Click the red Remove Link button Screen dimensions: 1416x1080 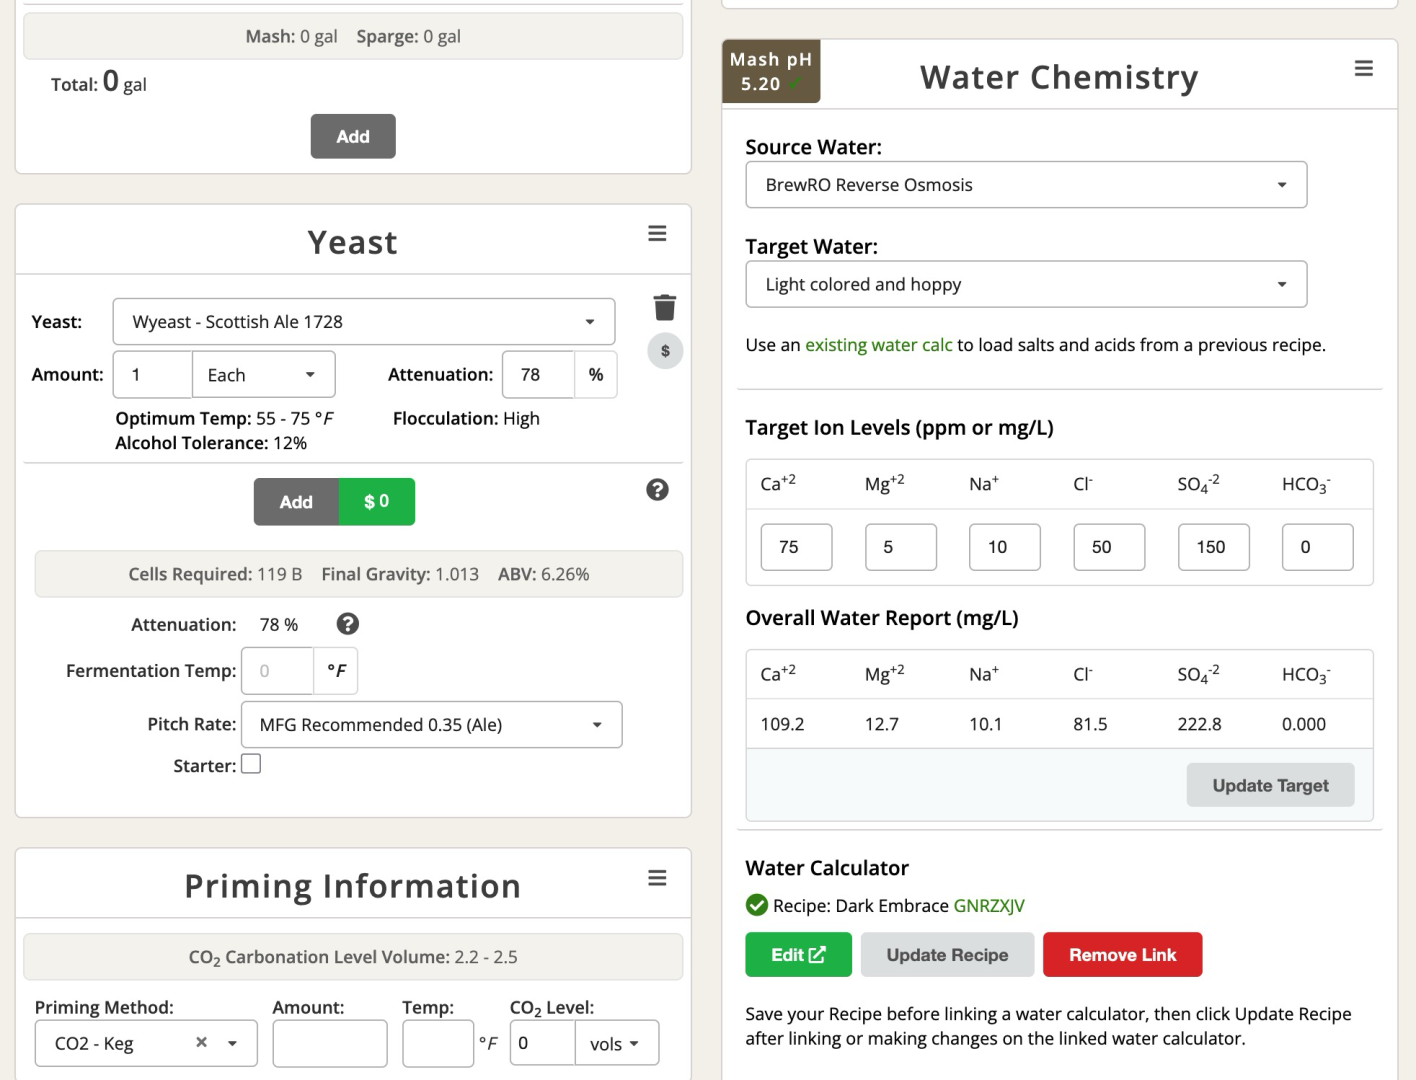point(1122,955)
